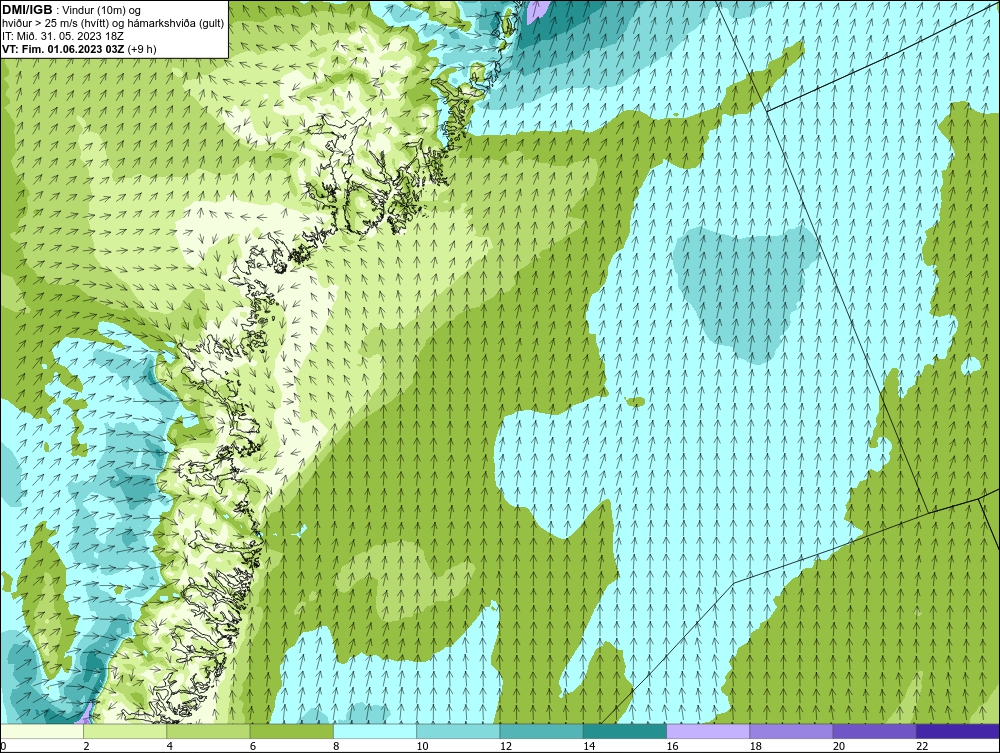Click the "IT: Mið. 31. 05. 2023 18Z" line
Screen dimensions: 1000x753
click(63, 36)
